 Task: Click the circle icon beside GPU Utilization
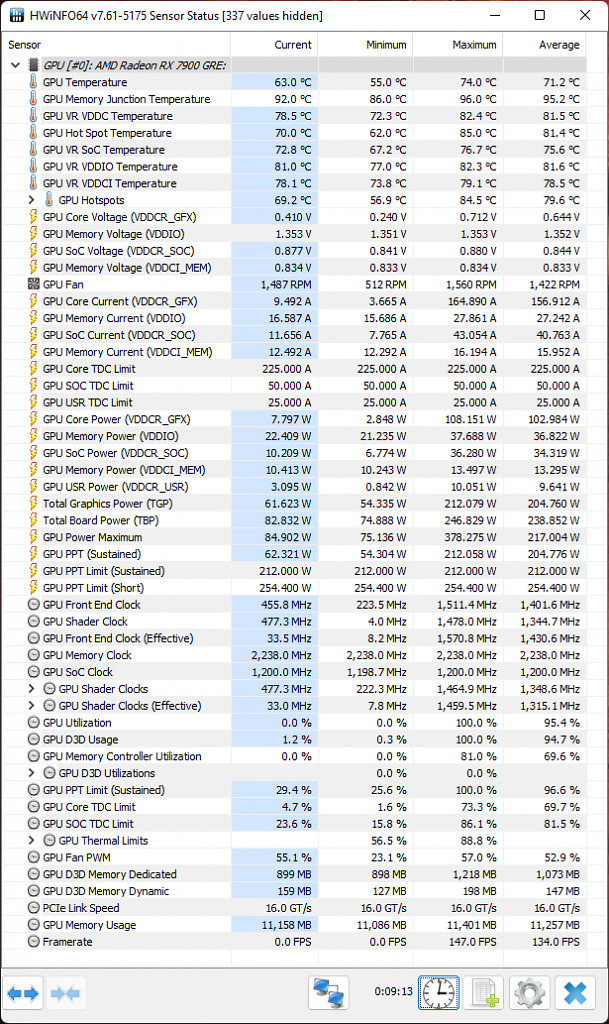[x=33, y=722]
